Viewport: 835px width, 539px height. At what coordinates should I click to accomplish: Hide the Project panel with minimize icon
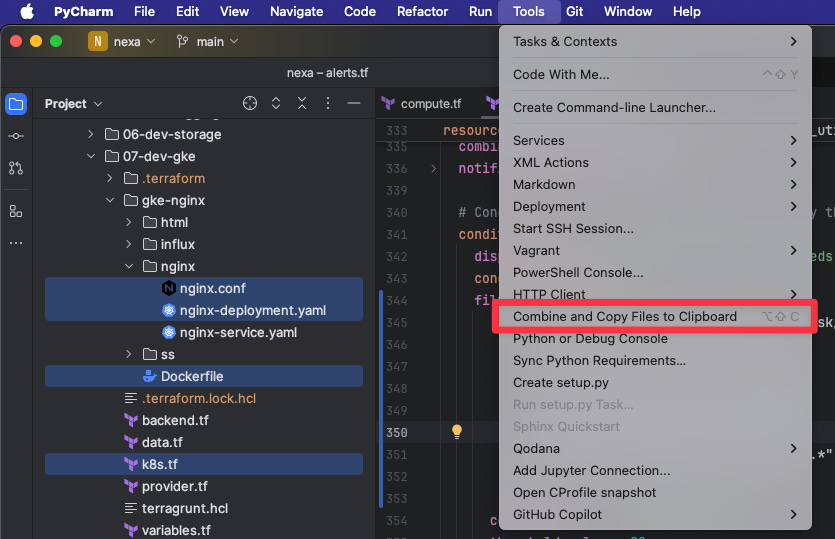pyautogui.click(x=354, y=103)
